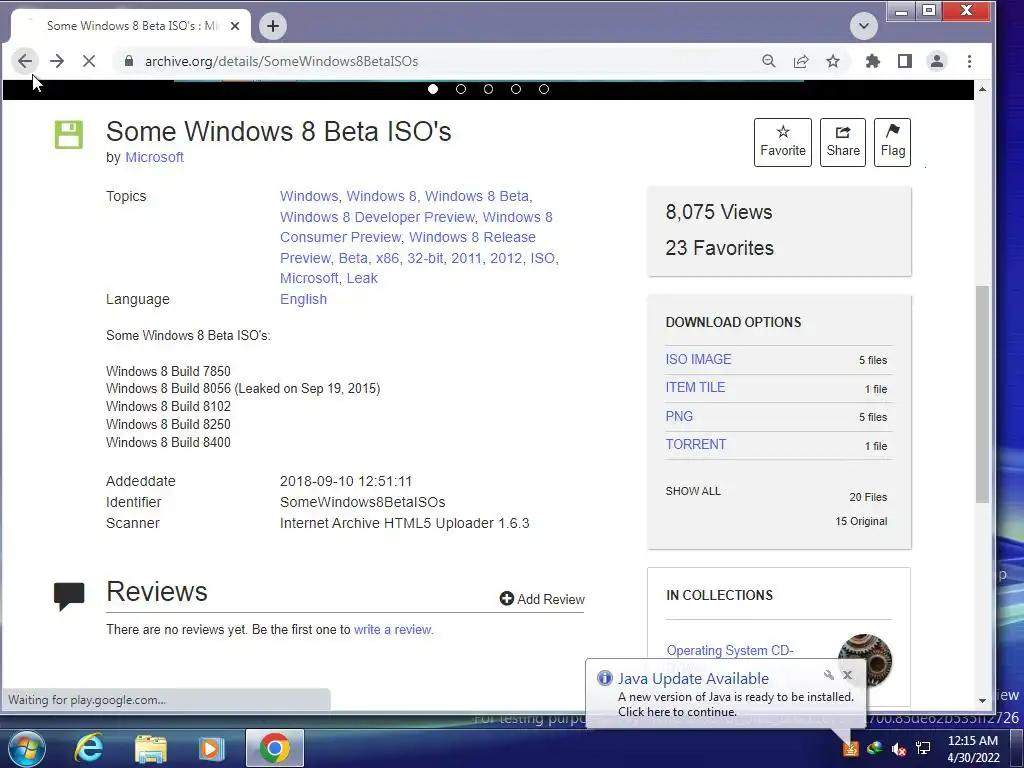Viewport: 1024px width, 768px height.
Task: Expand the PNG download option
Action: click(x=679, y=416)
